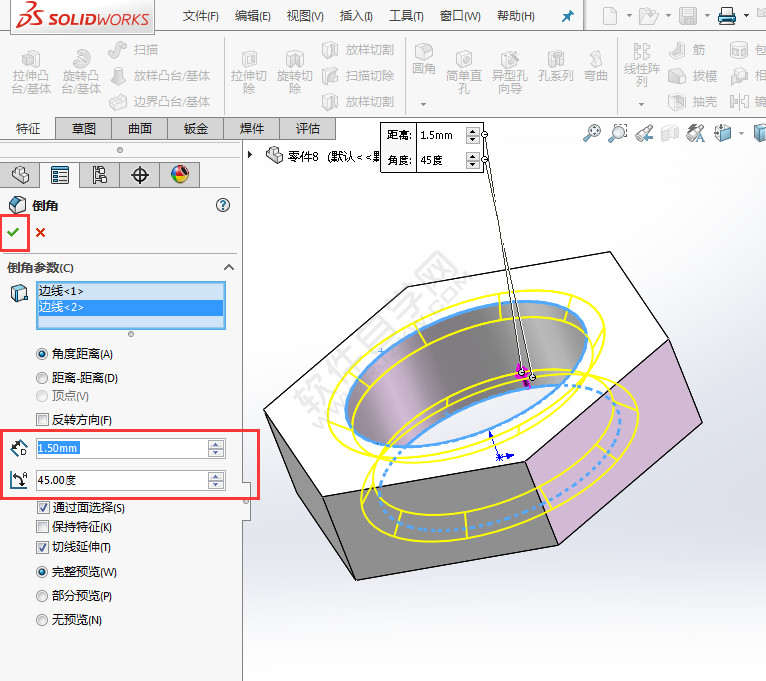This screenshot has width=766, height=681.
Task: Select the 扫描切除 swept cut tool
Action: [358, 76]
